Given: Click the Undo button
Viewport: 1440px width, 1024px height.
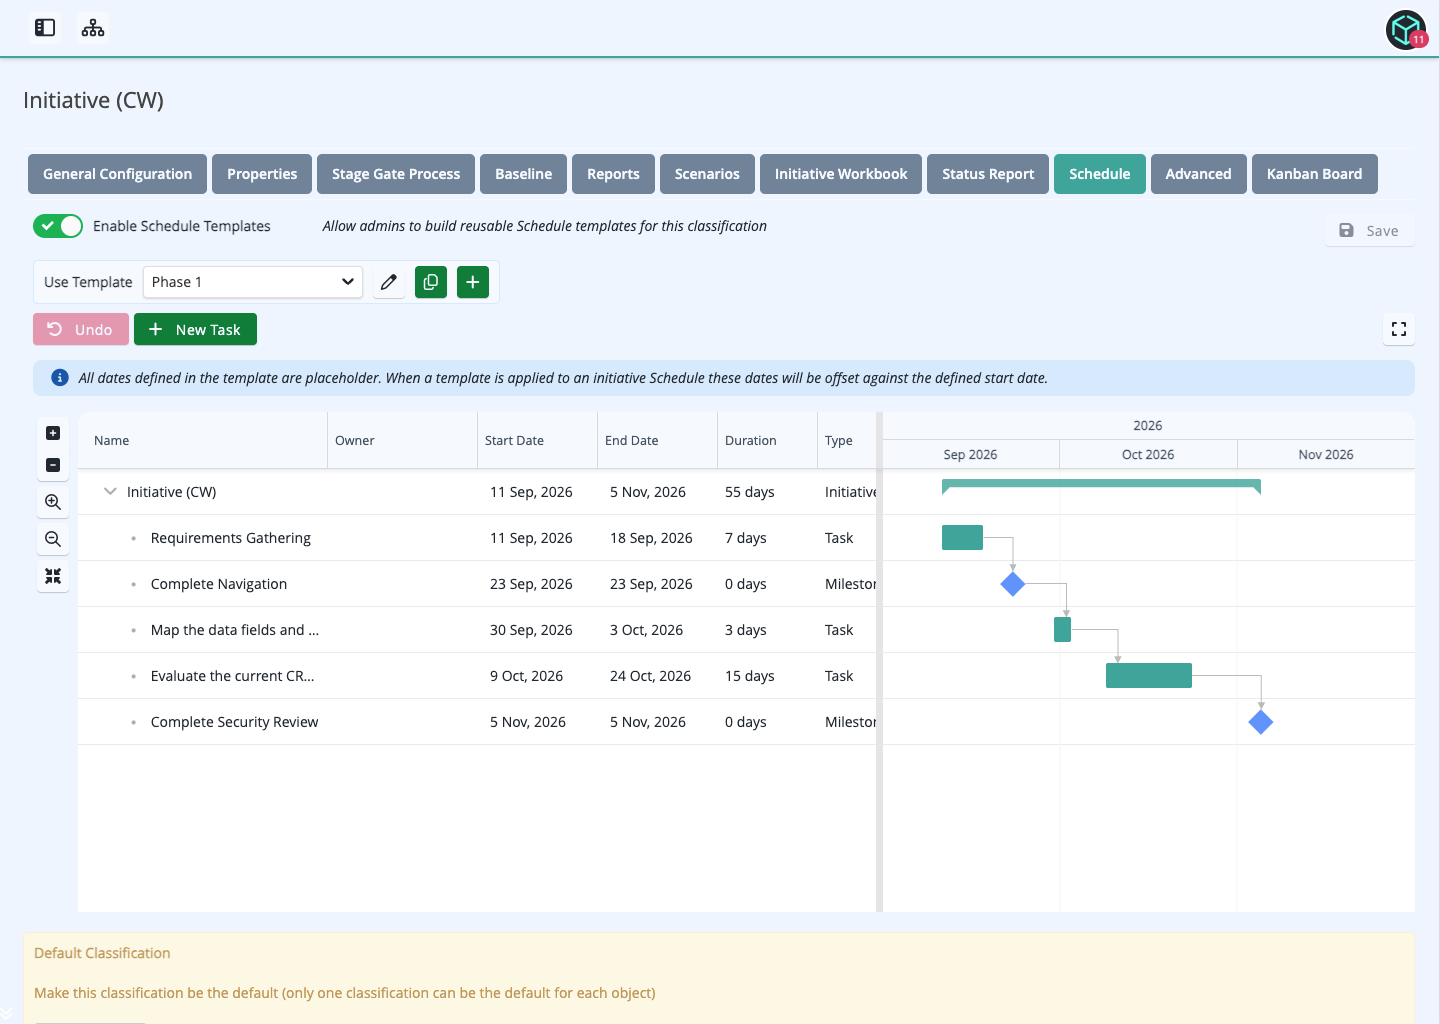Looking at the screenshot, I should tap(81, 329).
